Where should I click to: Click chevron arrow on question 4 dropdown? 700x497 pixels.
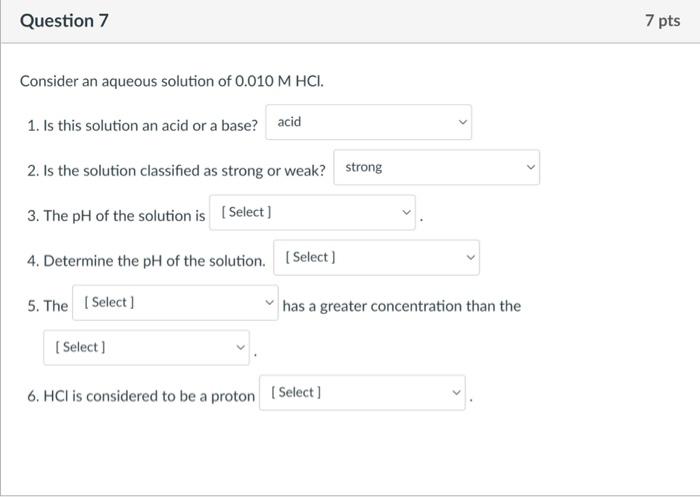470,258
